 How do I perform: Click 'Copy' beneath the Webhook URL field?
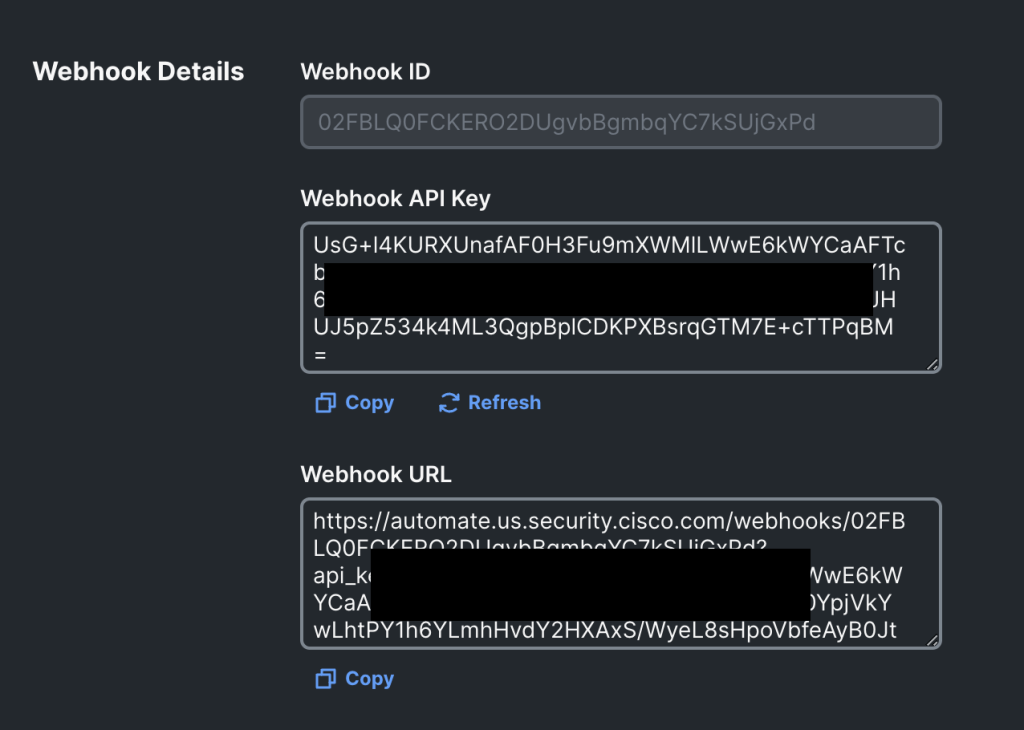[x=369, y=678]
